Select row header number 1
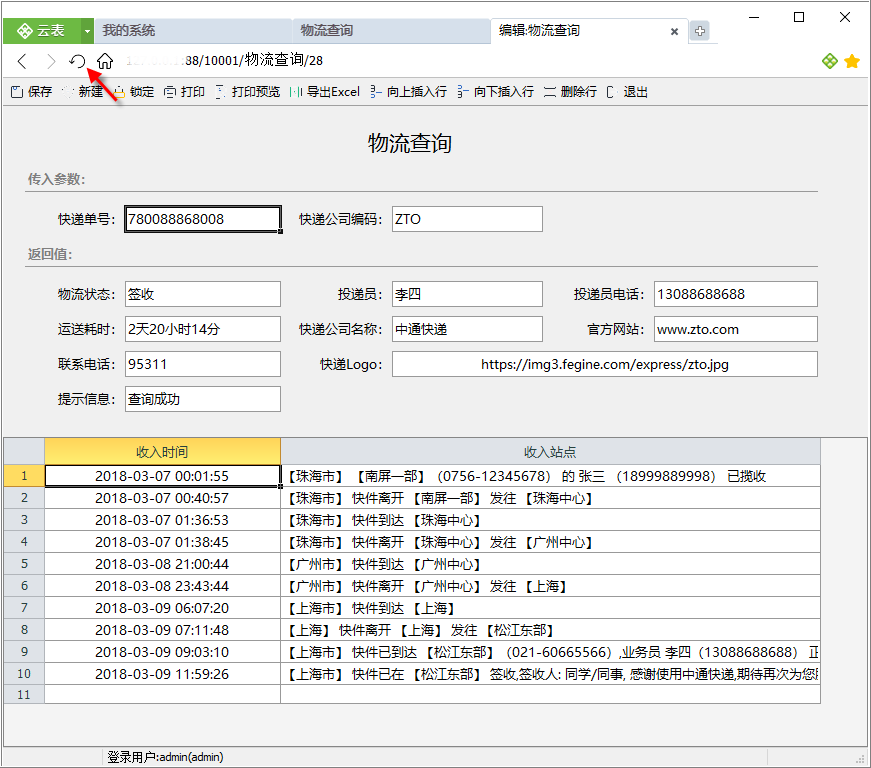 tap(24, 476)
